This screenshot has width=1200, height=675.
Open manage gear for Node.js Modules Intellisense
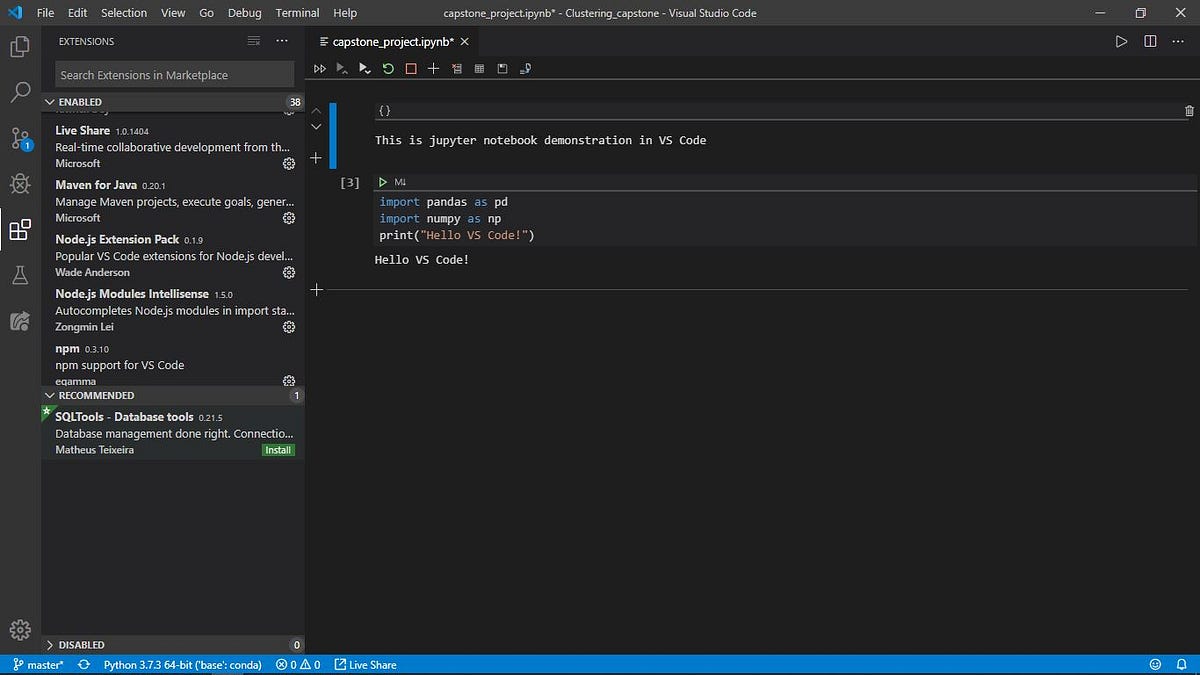pos(289,327)
